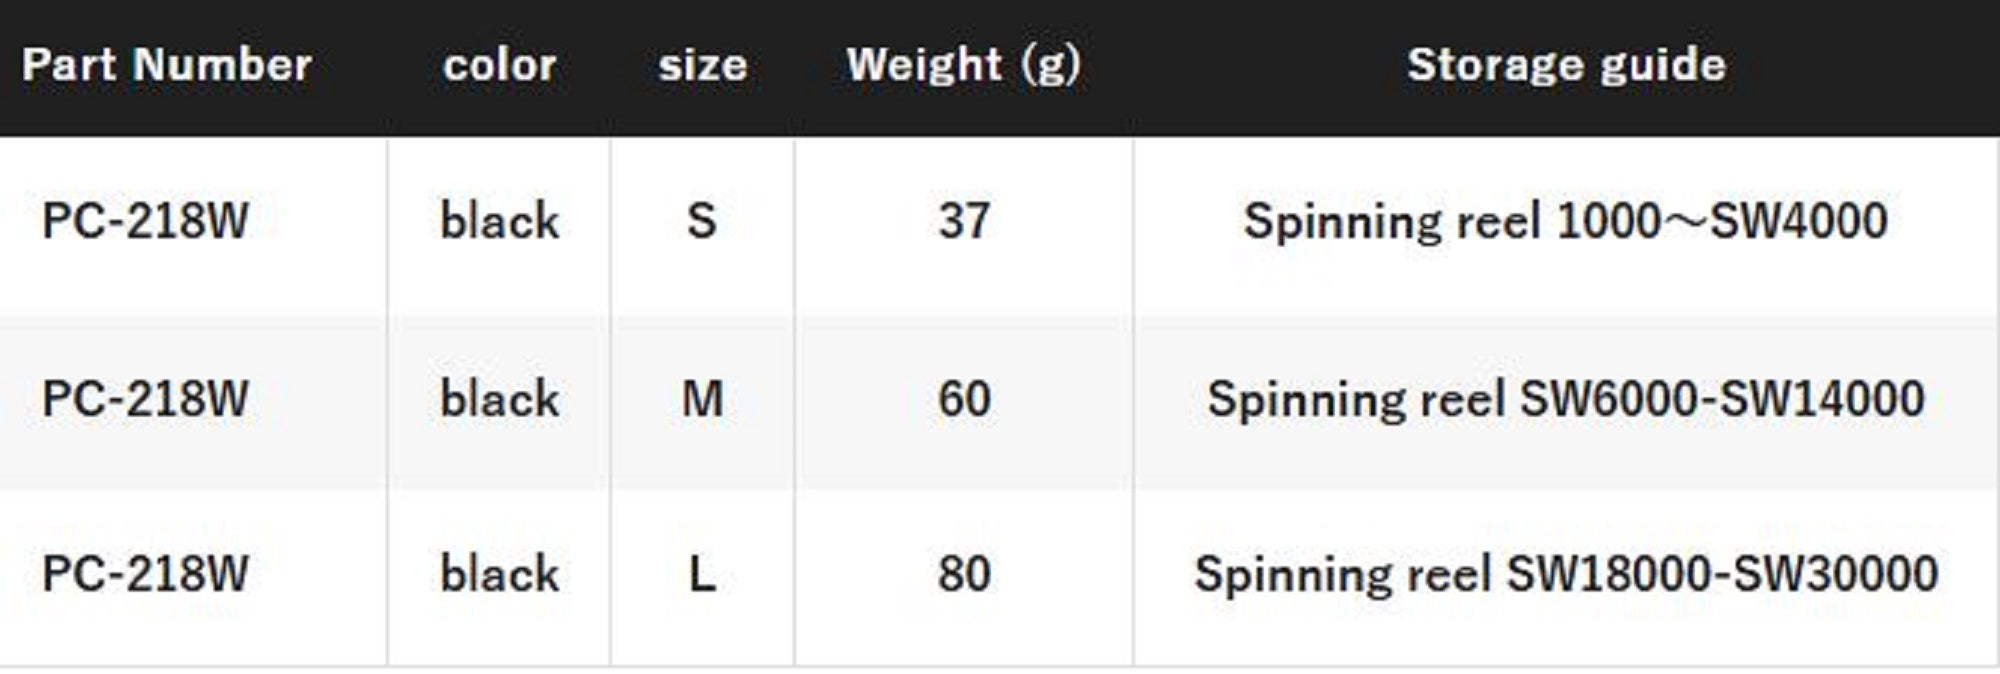Click the size M cell
Screen dimensions: 2000x674
coord(702,399)
